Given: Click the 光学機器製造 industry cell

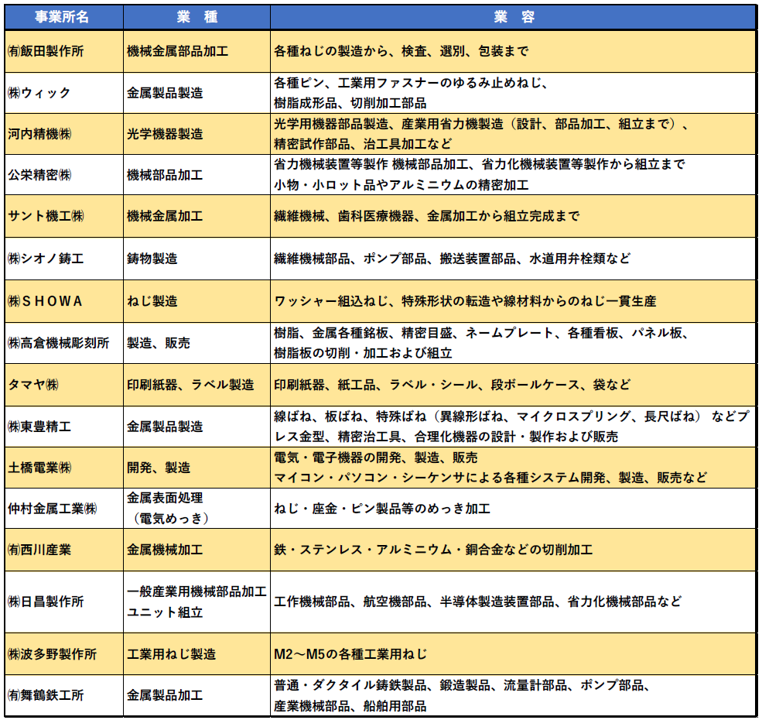Looking at the screenshot, I should [x=197, y=134].
